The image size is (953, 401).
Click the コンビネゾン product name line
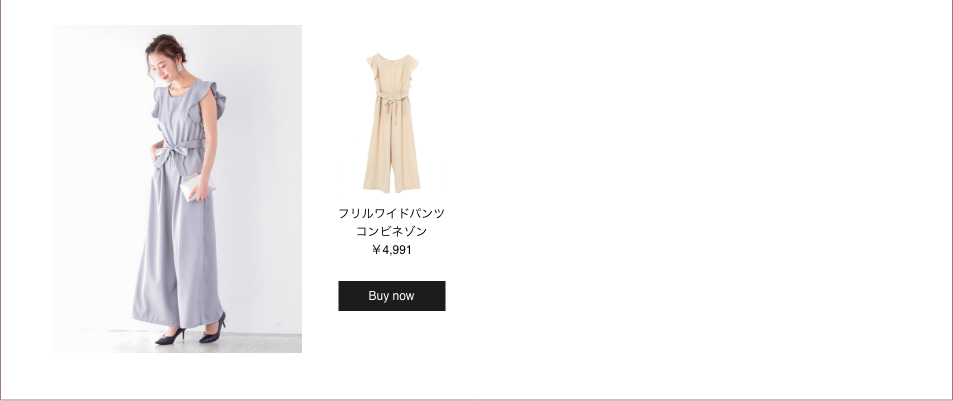coord(391,231)
